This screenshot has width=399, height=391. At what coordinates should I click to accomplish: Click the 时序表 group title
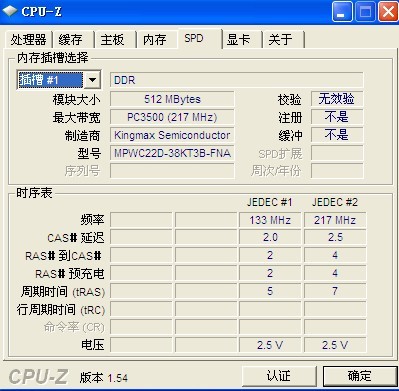point(34,193)
